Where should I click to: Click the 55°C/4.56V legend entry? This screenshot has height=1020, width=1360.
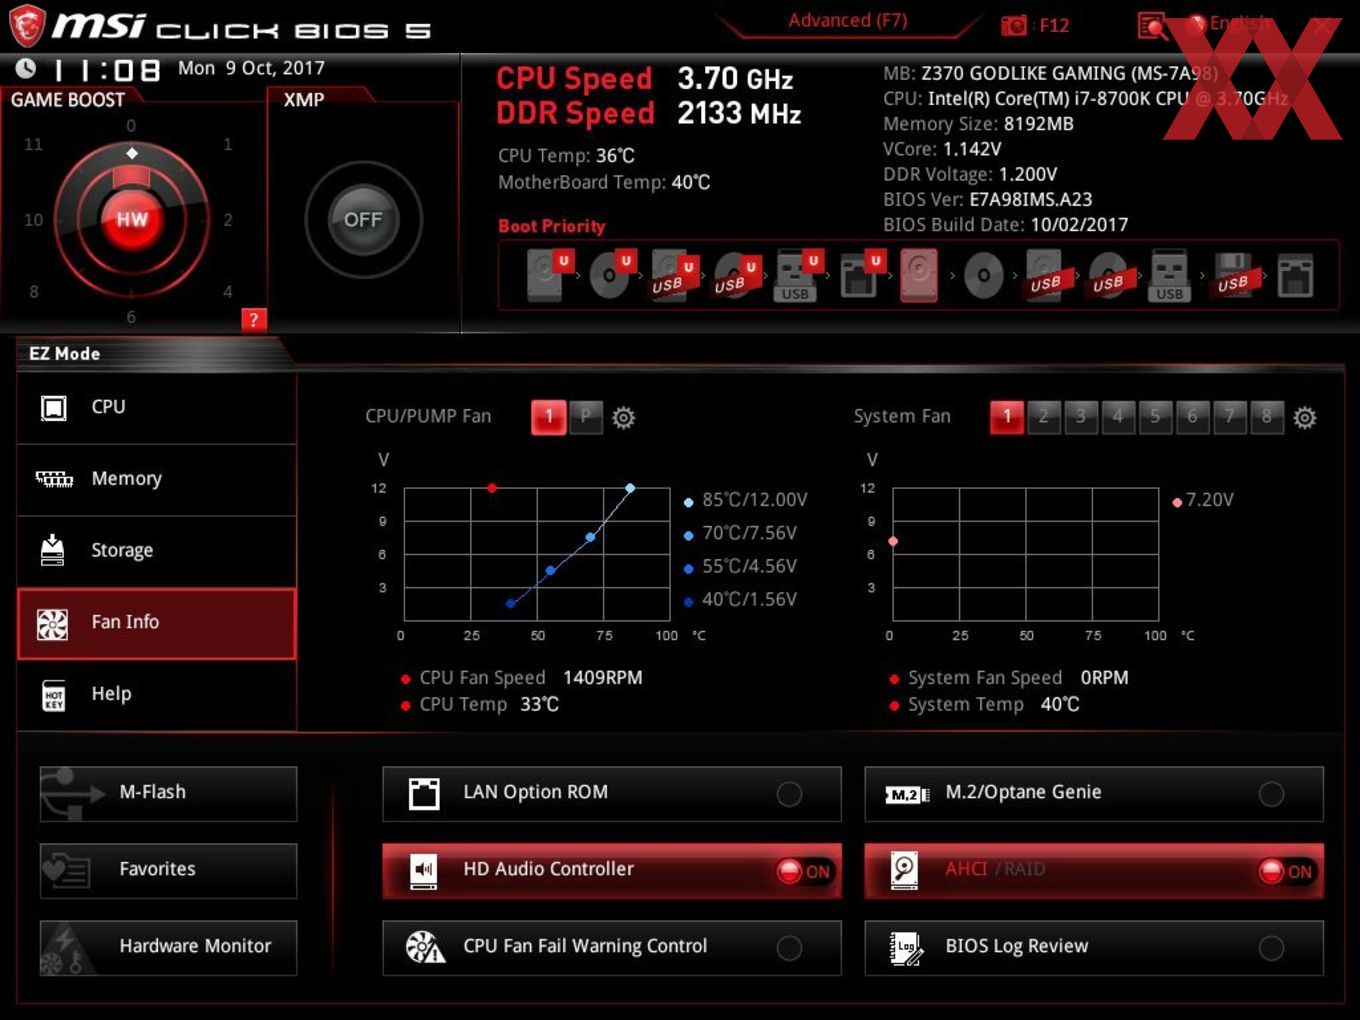(741, 567)
